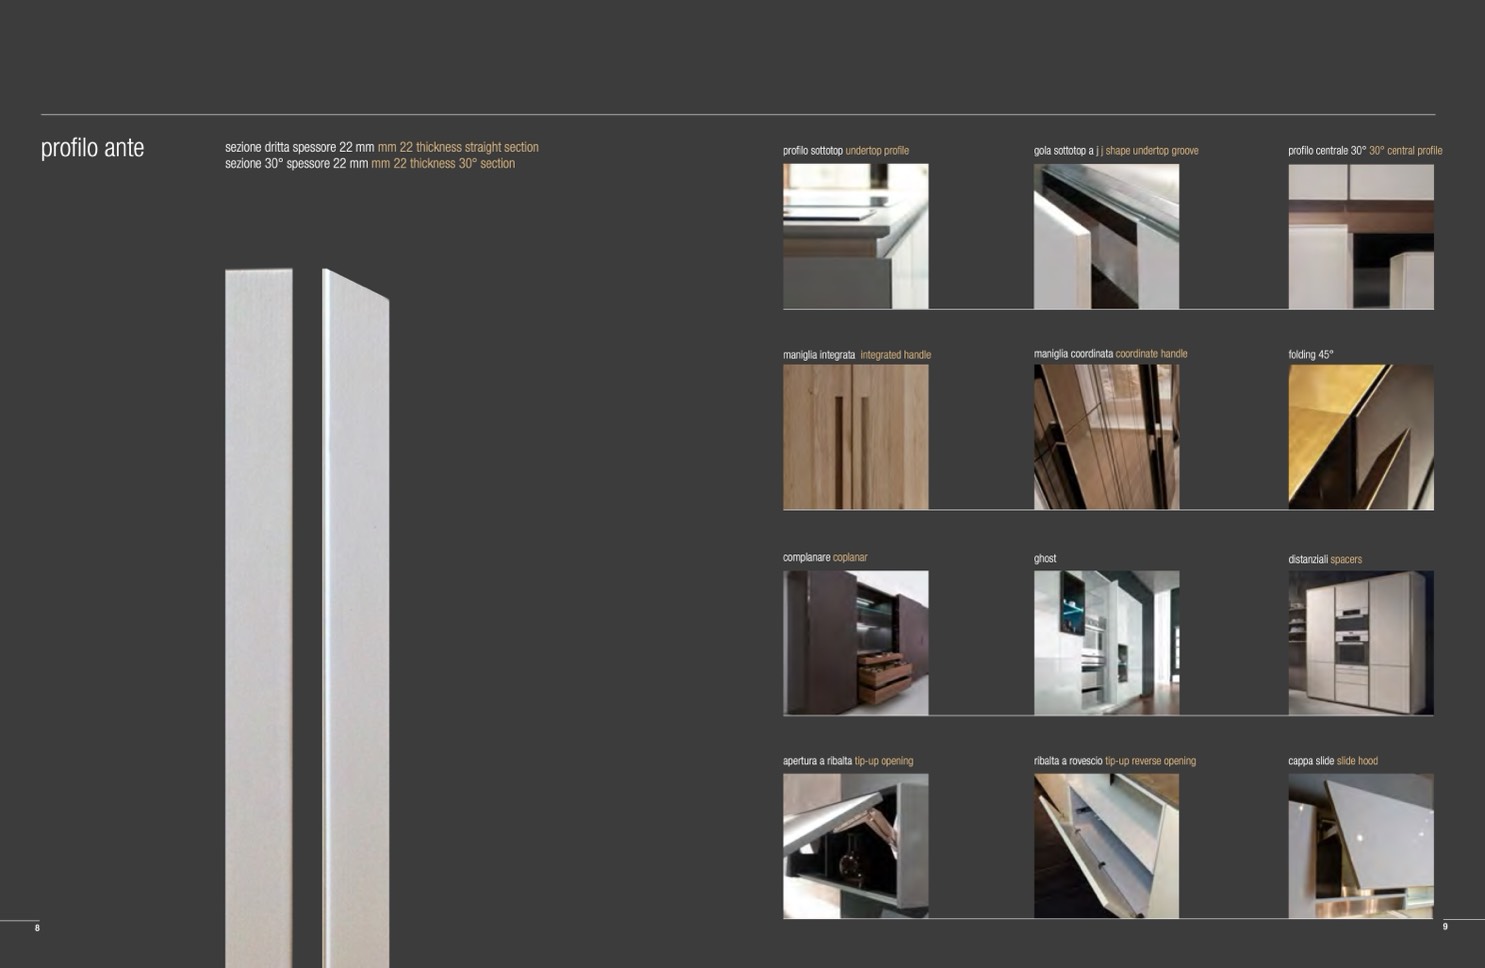The image size is (1485, 968).
Task: Select the 'mm 22 thickness straight section' text
Action: tap(457, 147)
